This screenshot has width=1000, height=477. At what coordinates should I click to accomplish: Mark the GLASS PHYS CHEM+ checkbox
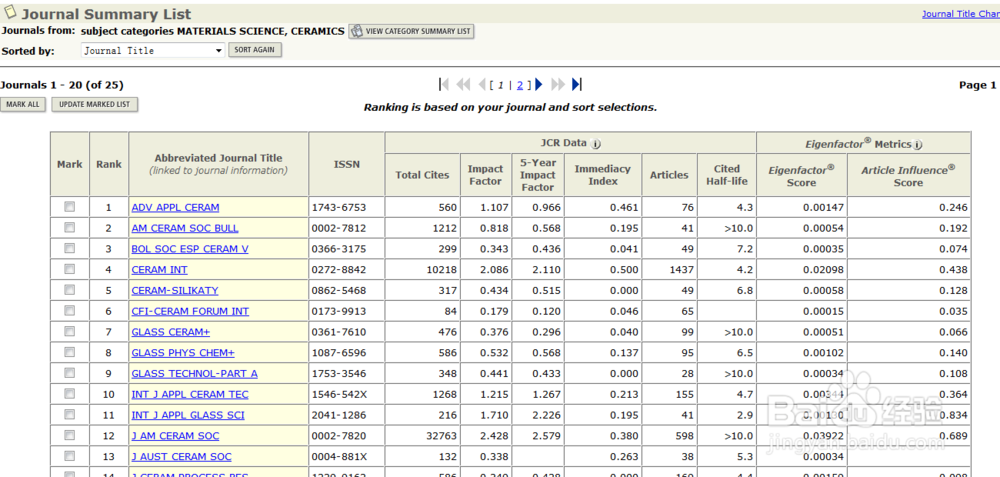[70, 352]
